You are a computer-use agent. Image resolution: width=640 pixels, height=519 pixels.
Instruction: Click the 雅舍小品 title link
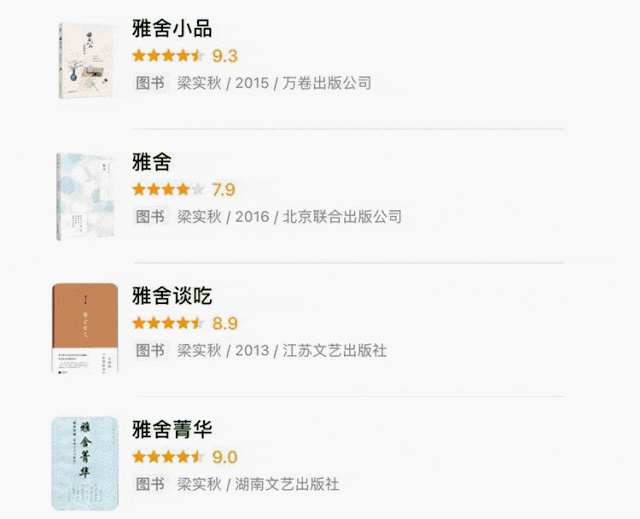(x=172, y=28)
